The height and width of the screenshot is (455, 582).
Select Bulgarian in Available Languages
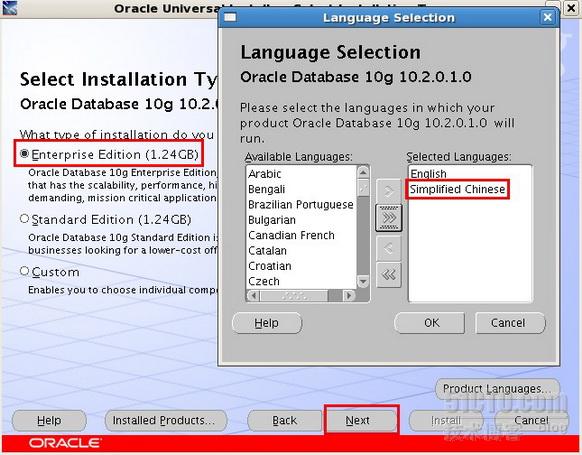tap(272, 220)
